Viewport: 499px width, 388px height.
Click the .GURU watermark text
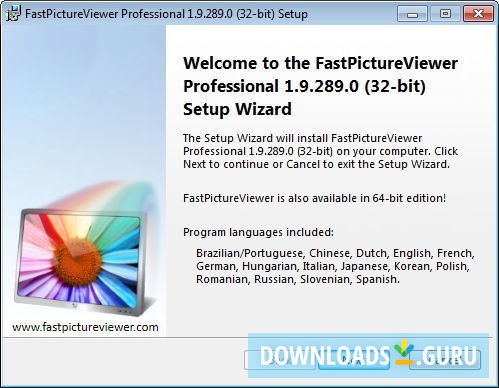pos(447,356)
